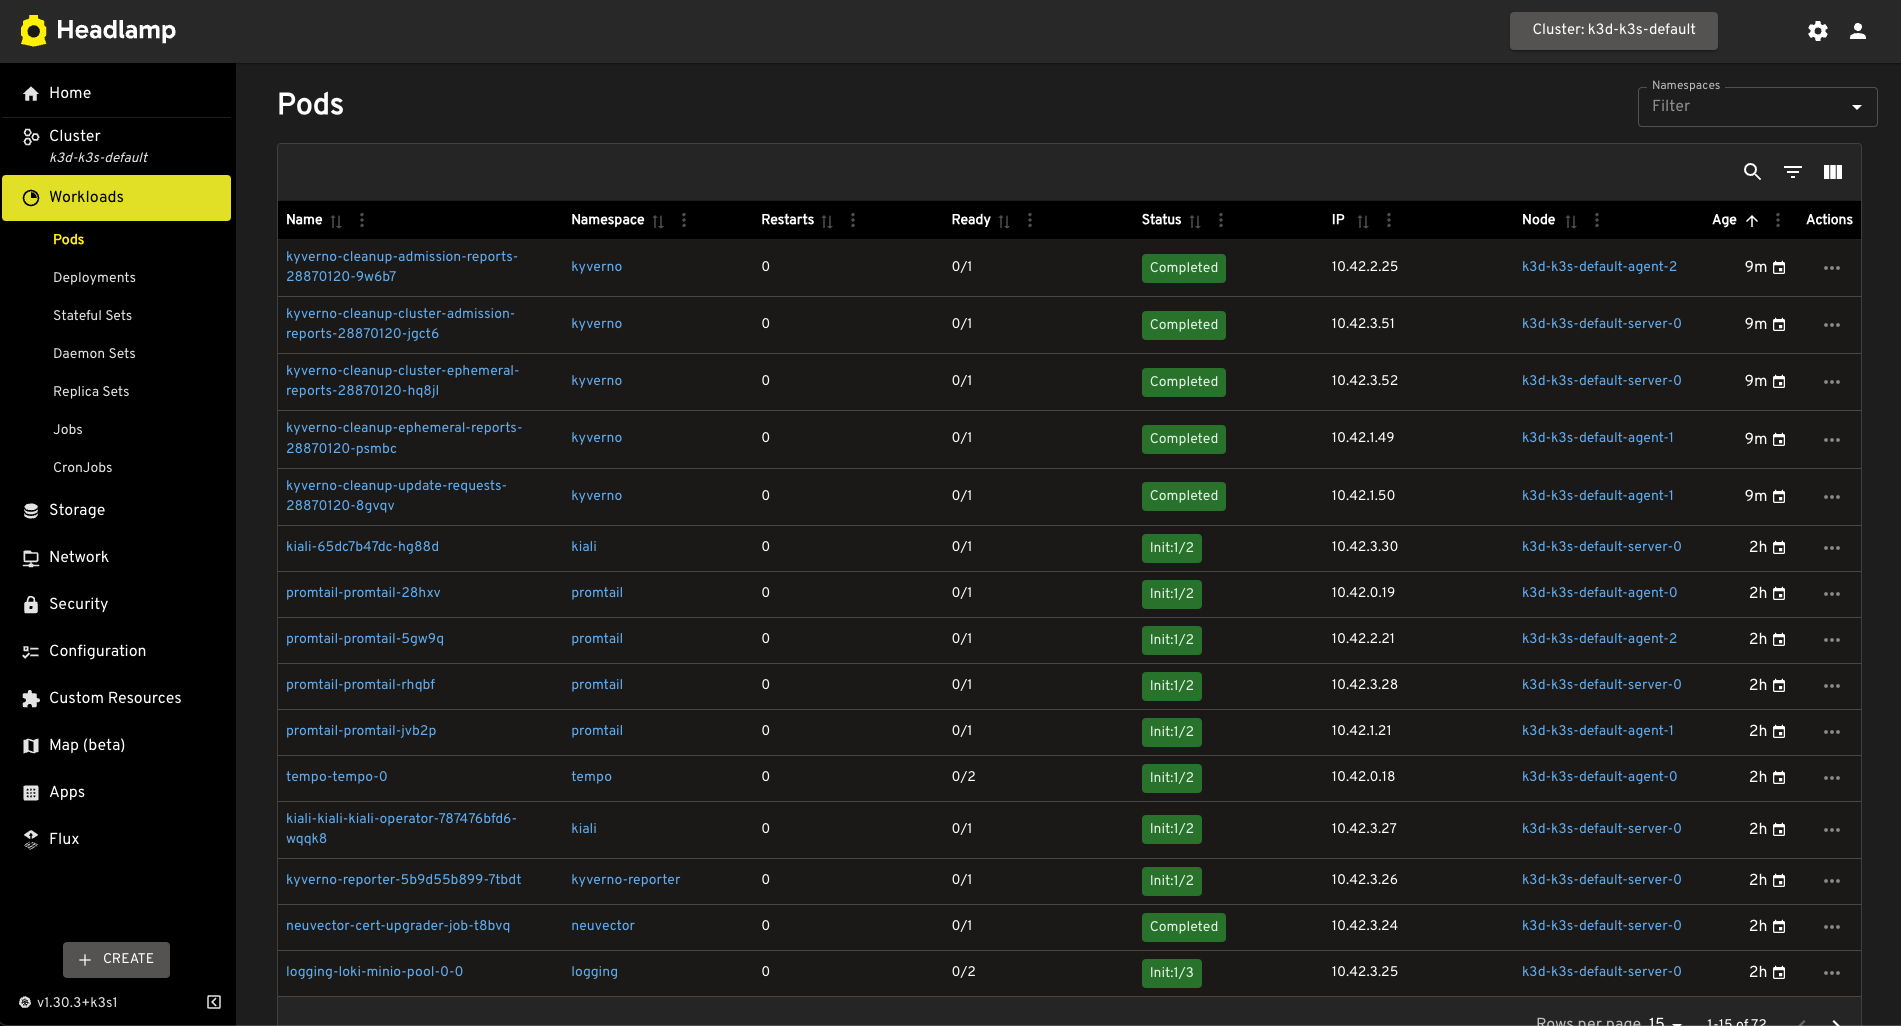
Task: Toggle sort on Restarts column
Action: click(826, 221)
